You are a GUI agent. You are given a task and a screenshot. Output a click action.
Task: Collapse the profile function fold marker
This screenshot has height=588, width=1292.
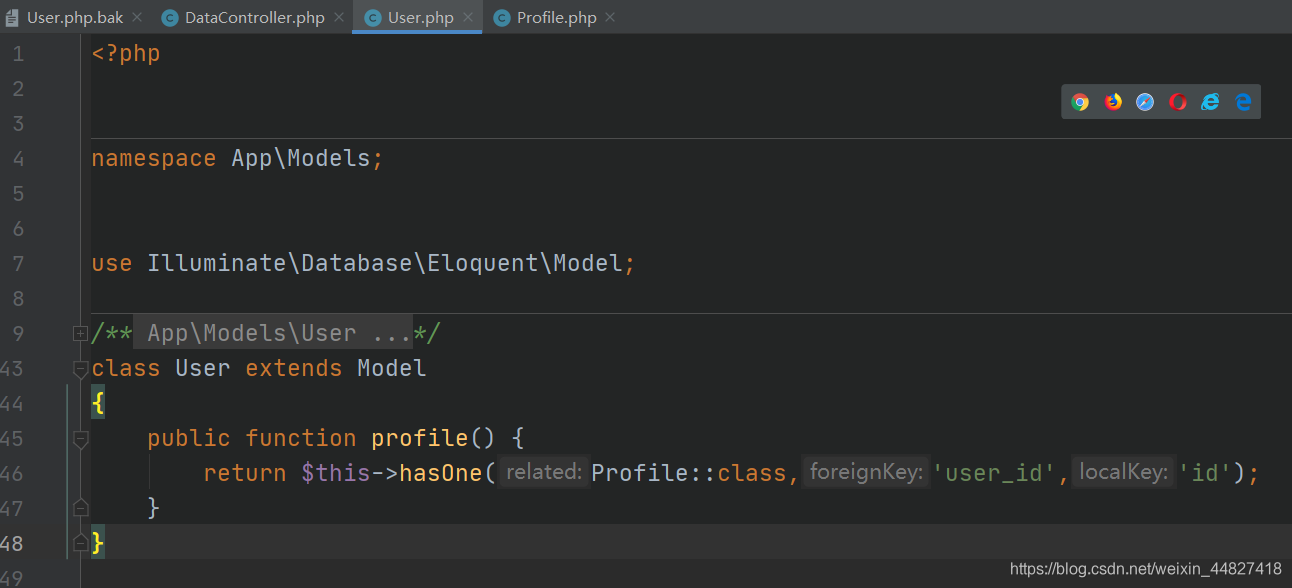(x=80, y=438)
